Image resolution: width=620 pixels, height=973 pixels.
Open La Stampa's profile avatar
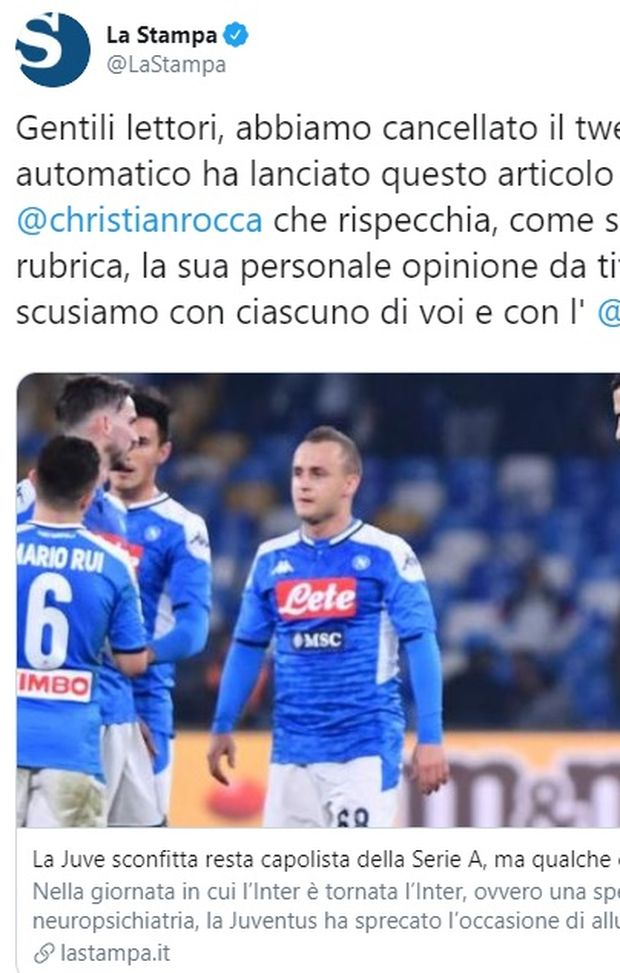point(53,49)
